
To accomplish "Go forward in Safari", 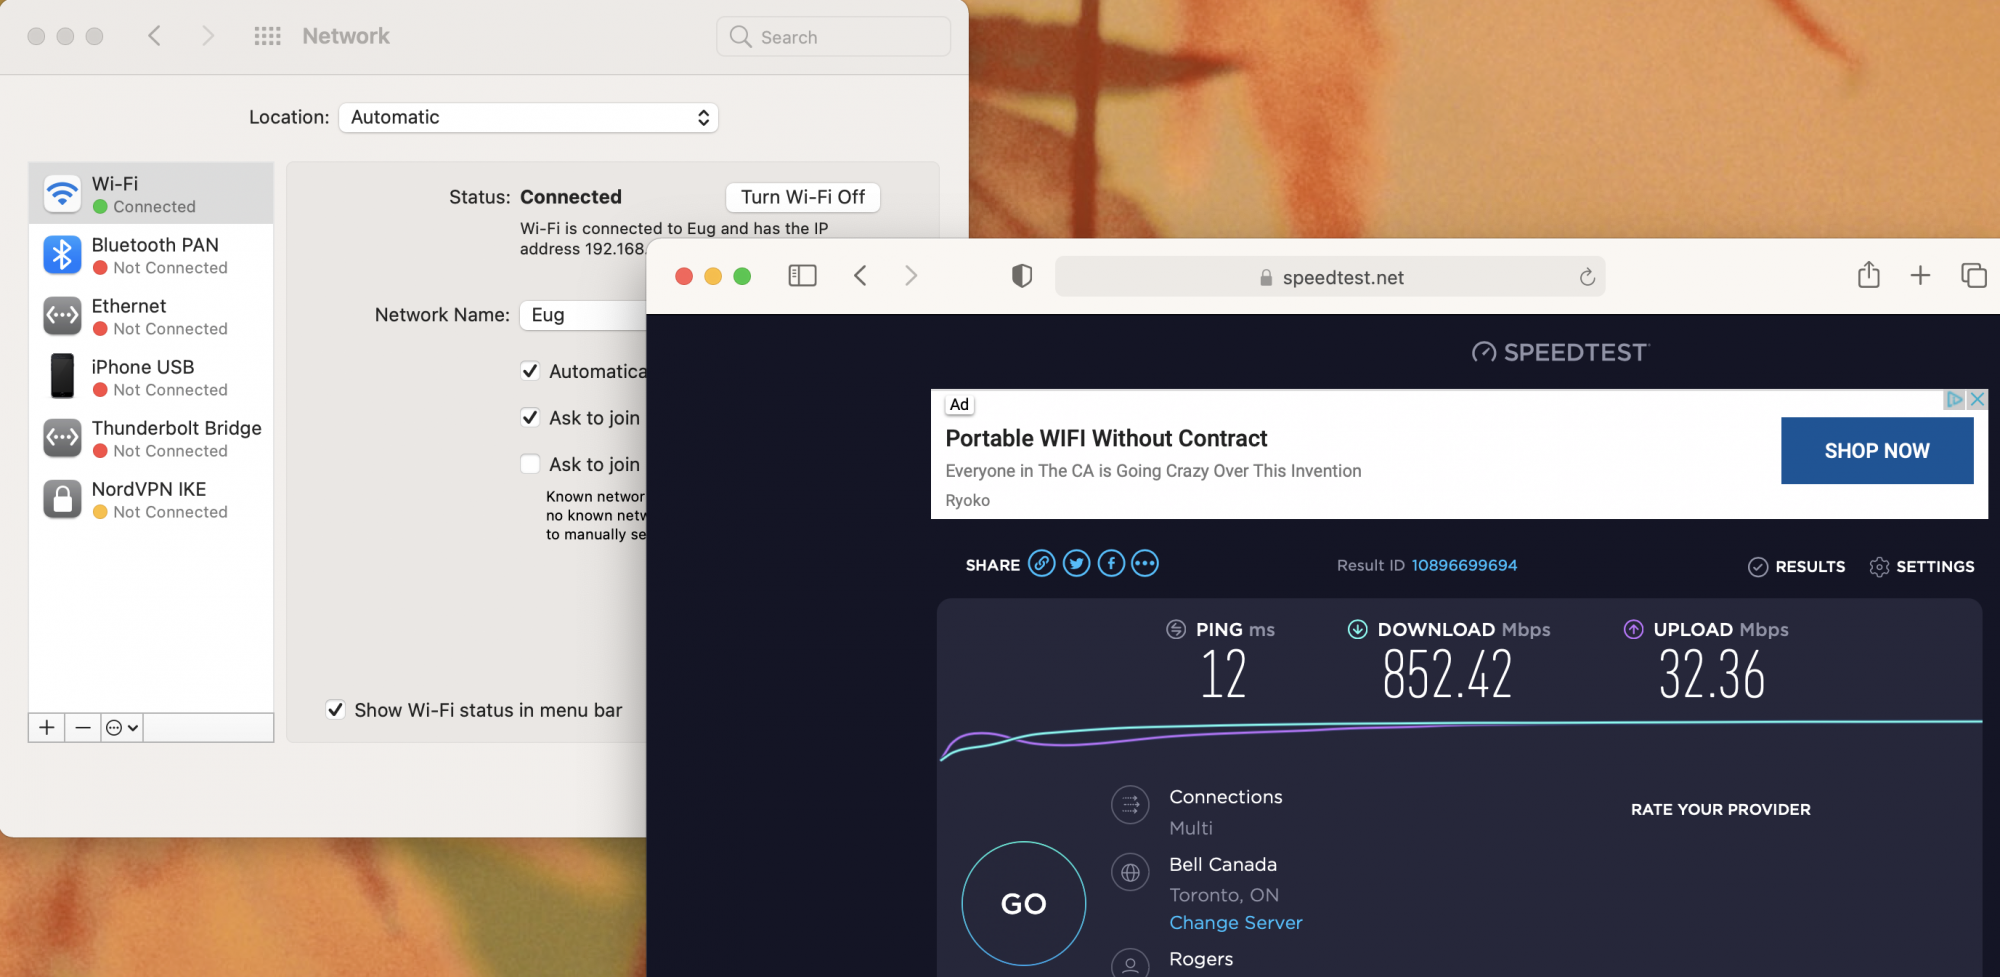I will tap(911, 276).
